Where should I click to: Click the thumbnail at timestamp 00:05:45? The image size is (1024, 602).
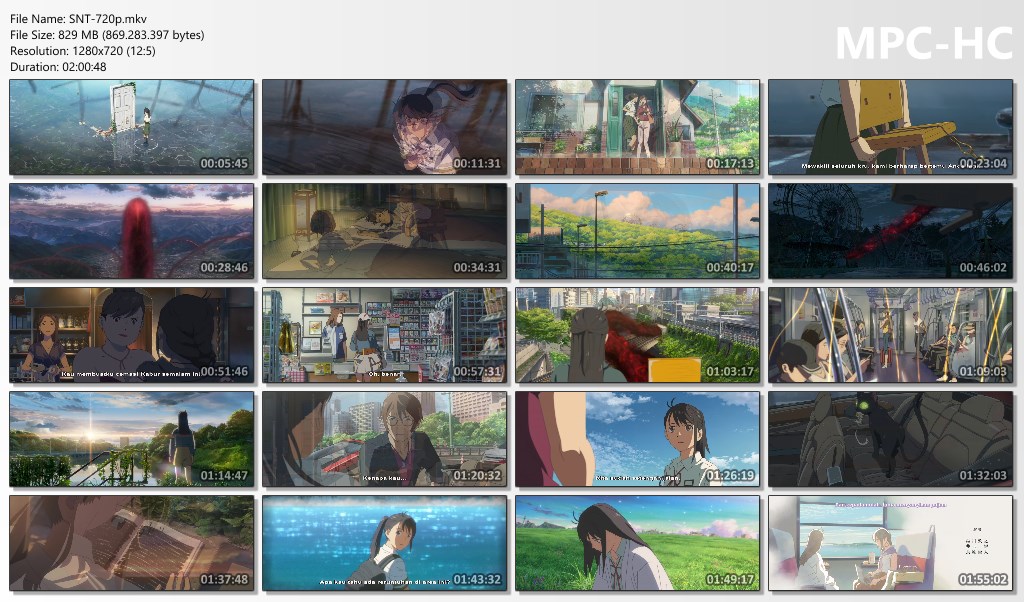click(131, 127)
